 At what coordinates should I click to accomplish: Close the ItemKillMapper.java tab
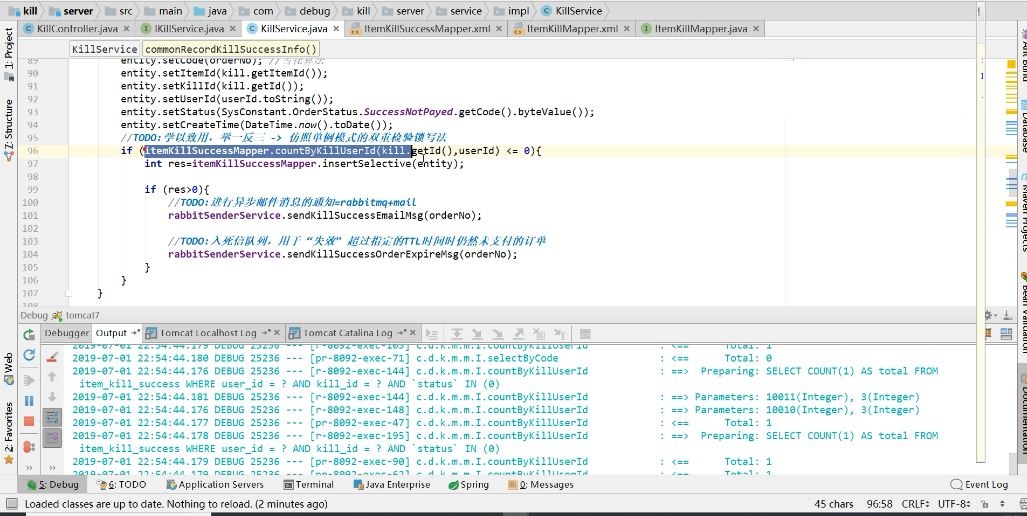[x=756, y=29]
